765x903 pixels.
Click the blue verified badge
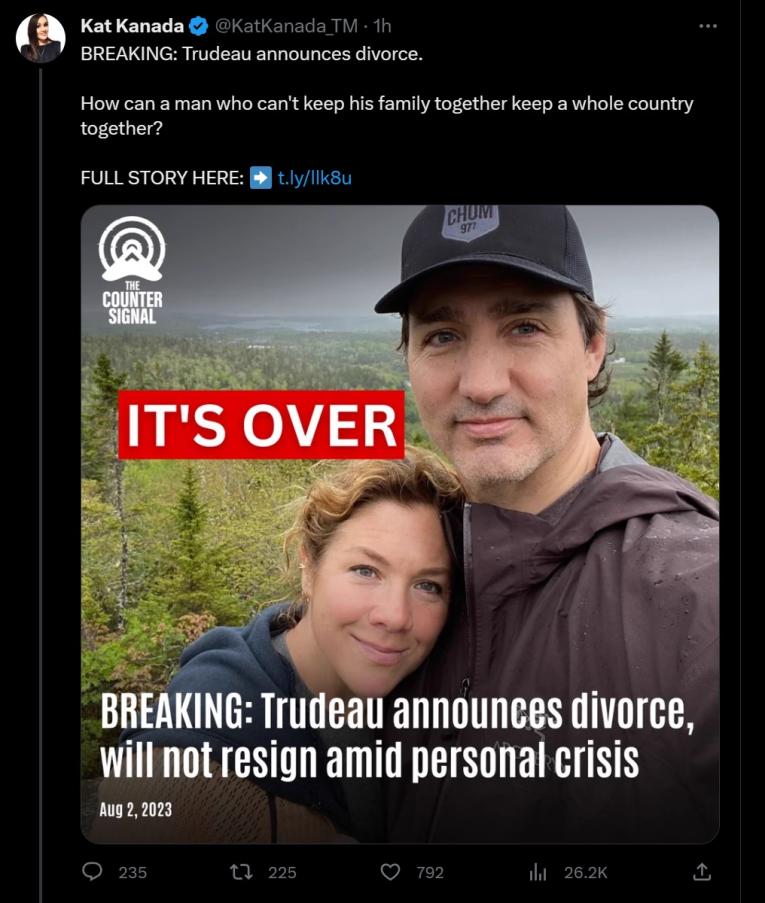pyautogui.click(x=199, y=26)
